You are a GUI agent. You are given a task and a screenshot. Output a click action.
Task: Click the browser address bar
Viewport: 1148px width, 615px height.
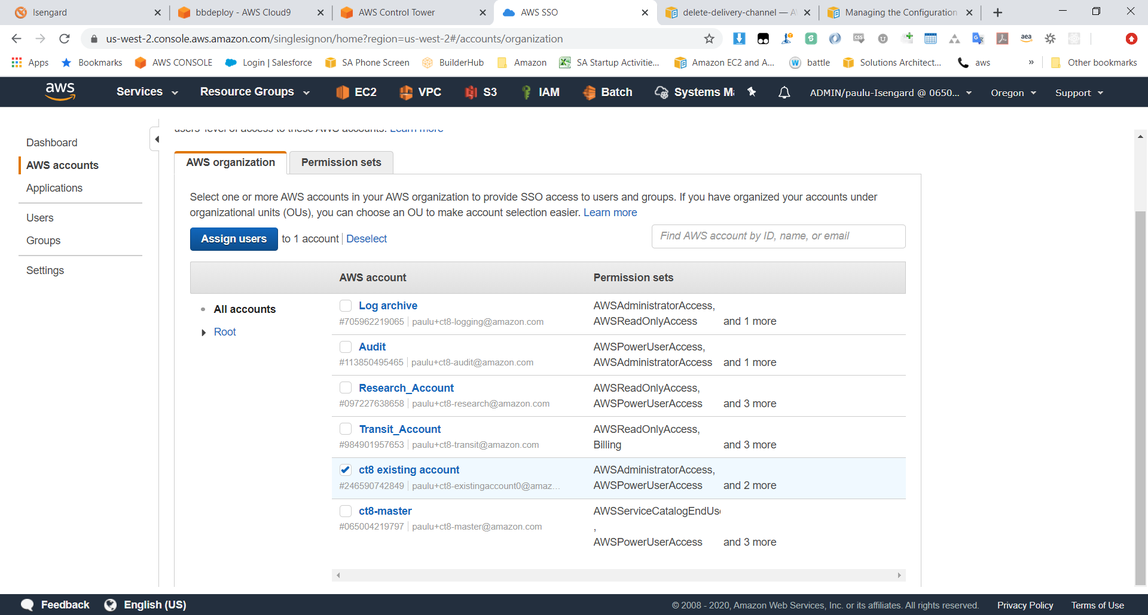point(401,39)
